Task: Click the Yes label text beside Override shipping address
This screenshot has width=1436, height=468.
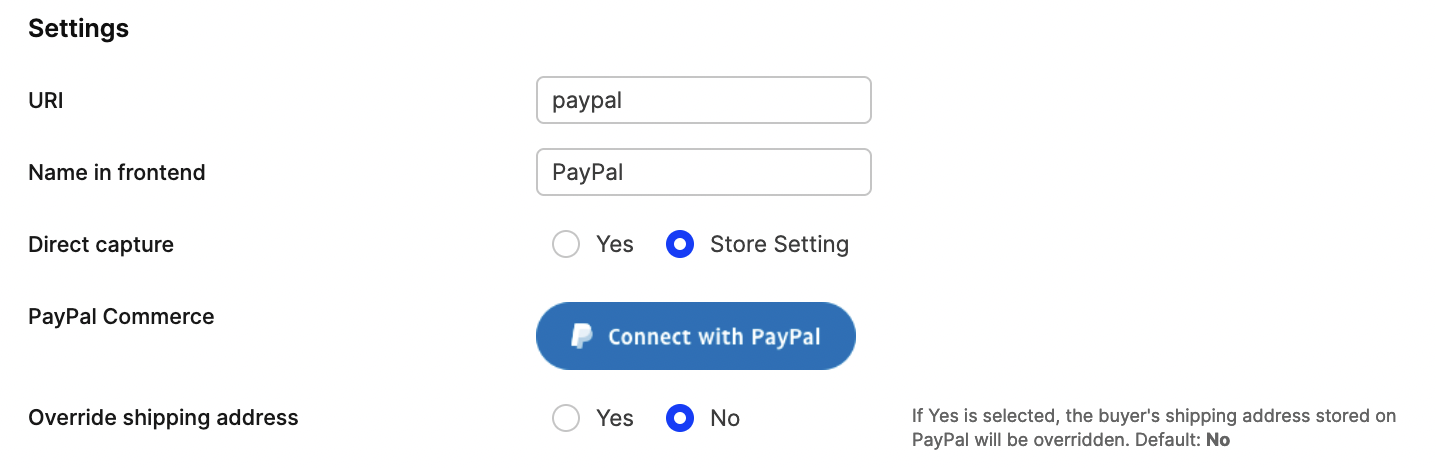Action: point(615,418)
